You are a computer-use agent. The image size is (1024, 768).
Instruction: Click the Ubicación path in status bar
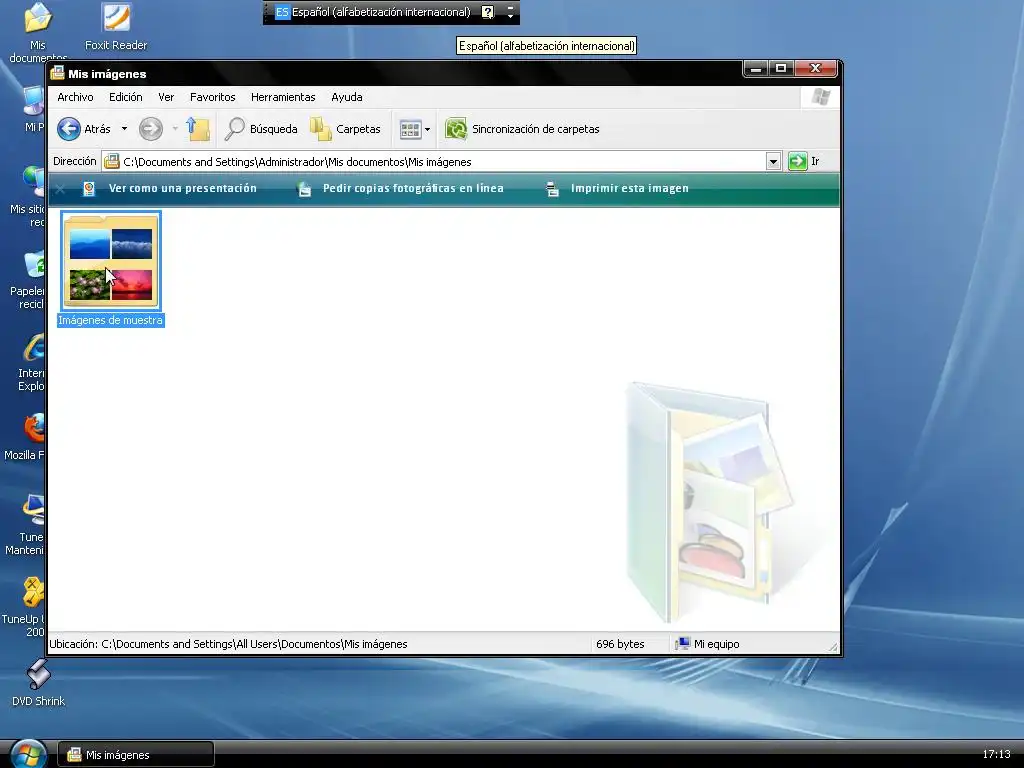229,644
